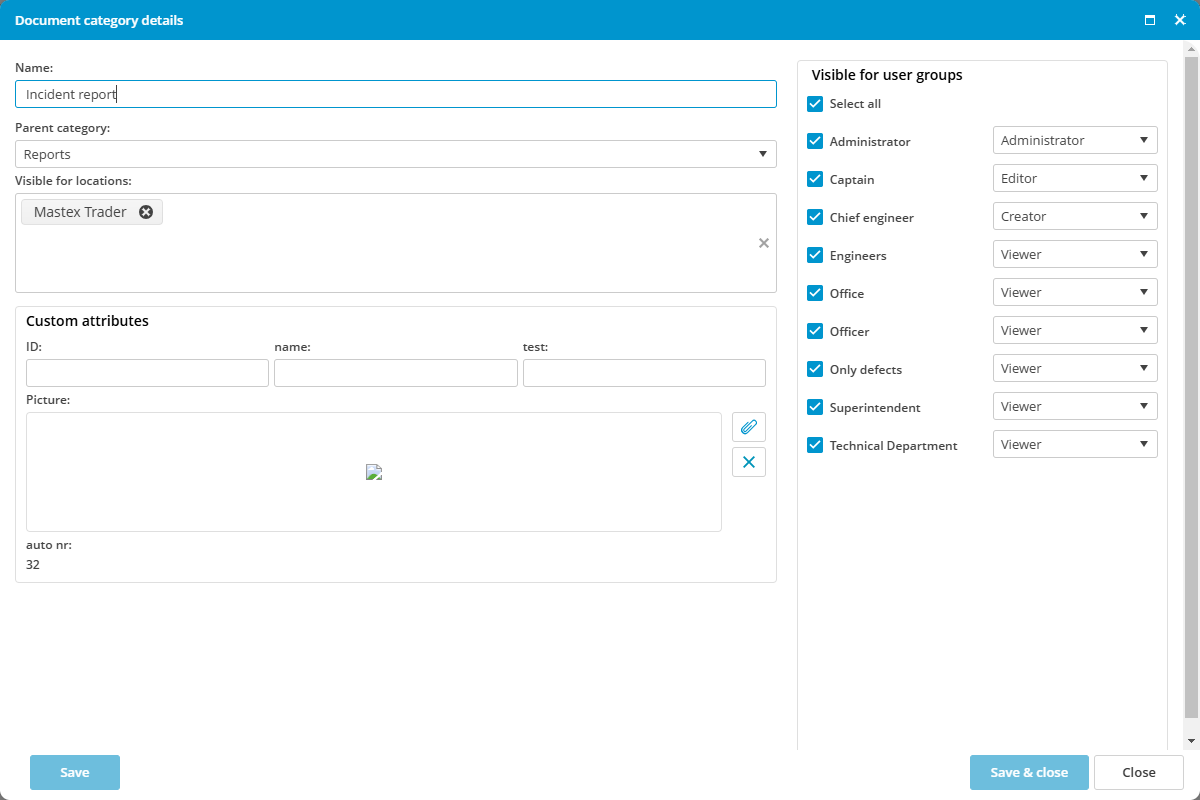Click the broken picture placeholder image
The image size is (1200, 800).
pyautogui.click(x=374, y=472)
